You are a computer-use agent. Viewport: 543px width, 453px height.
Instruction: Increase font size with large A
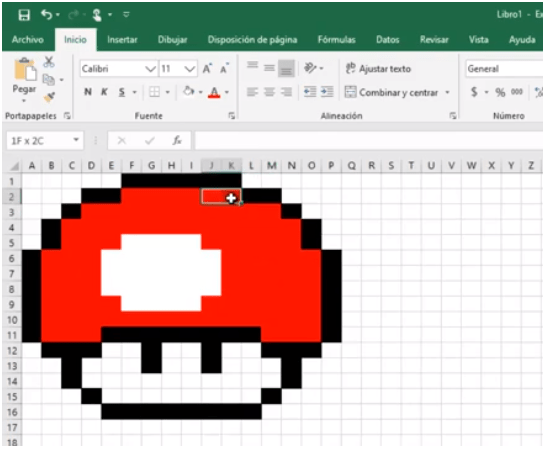pyautogui.click(x=207, y=69)
